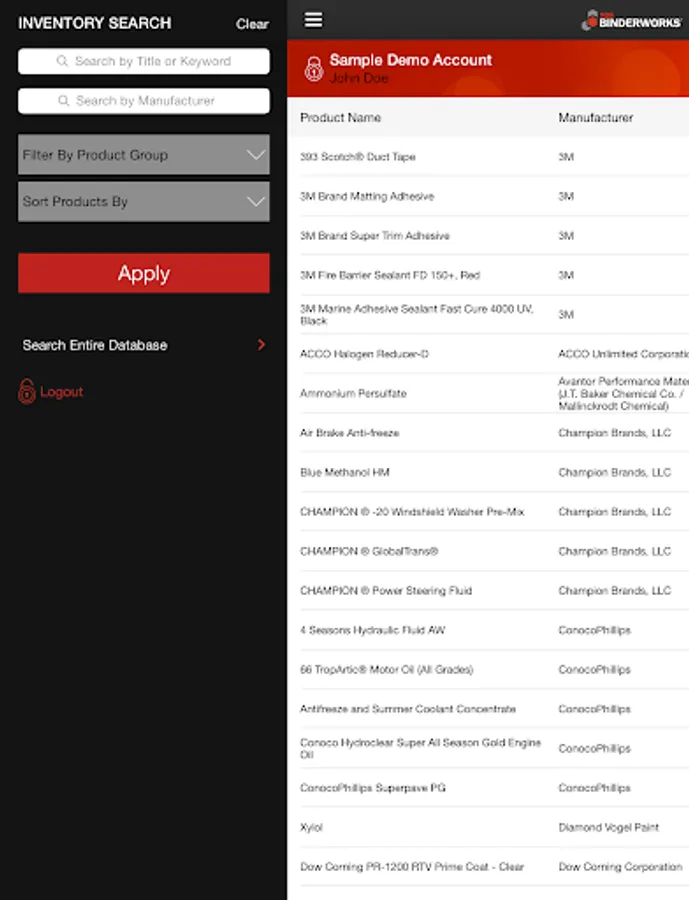Viewport: 689px width, 900px height.
Task: Select Antifreeze and Summer Coolant Concentrate
Action: pos(408,709)
